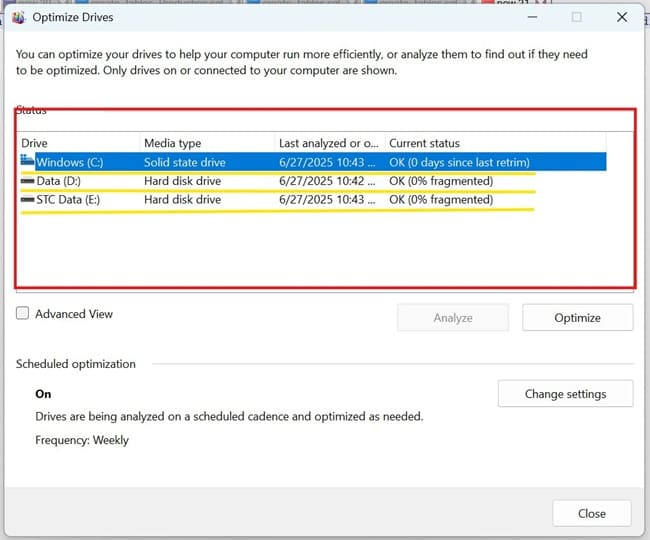Click the STC Data (E:) drive icon

tap(27, 199)
